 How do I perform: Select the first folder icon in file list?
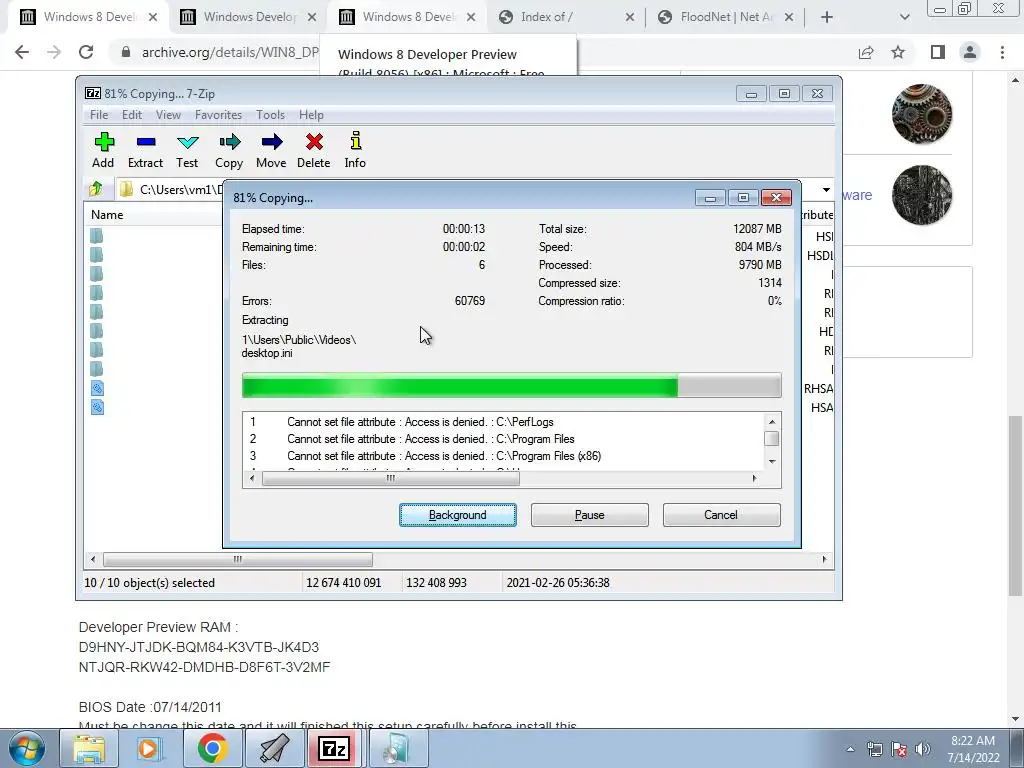[x=97, y=235]
